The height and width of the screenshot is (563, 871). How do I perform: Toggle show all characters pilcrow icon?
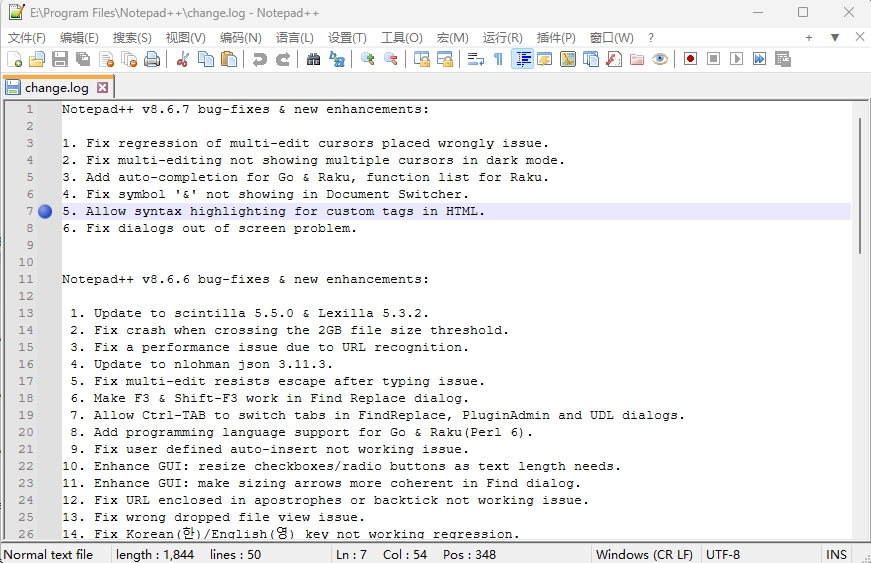pyautogui.click(x=498, y=60)
